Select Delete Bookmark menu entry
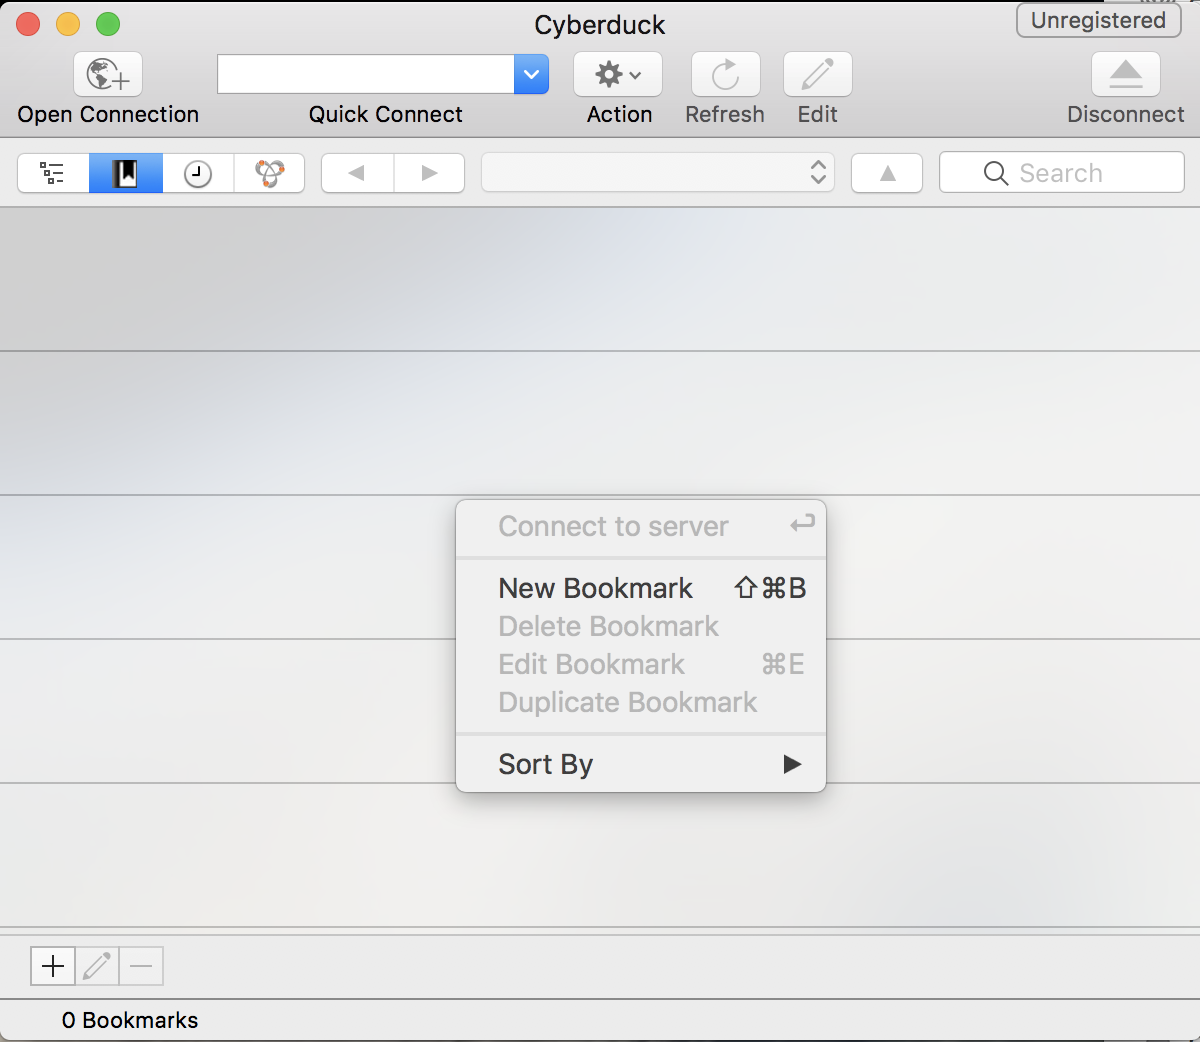This screenshot has height=1042, width=1200. (x=641, y=626)
